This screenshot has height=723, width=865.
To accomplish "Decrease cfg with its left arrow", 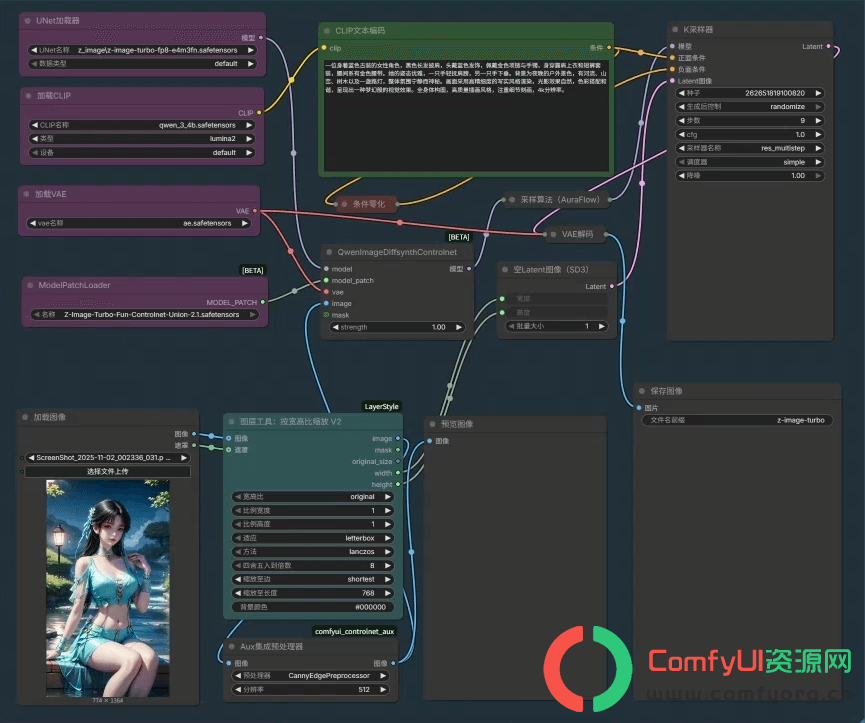I will (682, 135).
